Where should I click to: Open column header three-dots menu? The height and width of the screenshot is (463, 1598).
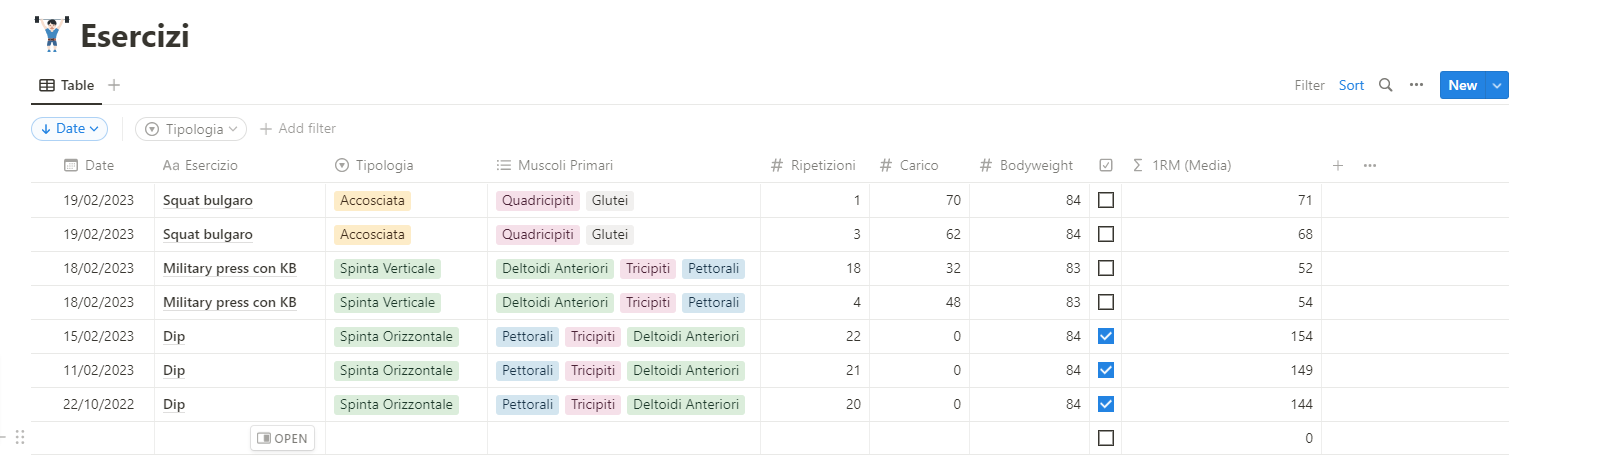[1370, 165]
